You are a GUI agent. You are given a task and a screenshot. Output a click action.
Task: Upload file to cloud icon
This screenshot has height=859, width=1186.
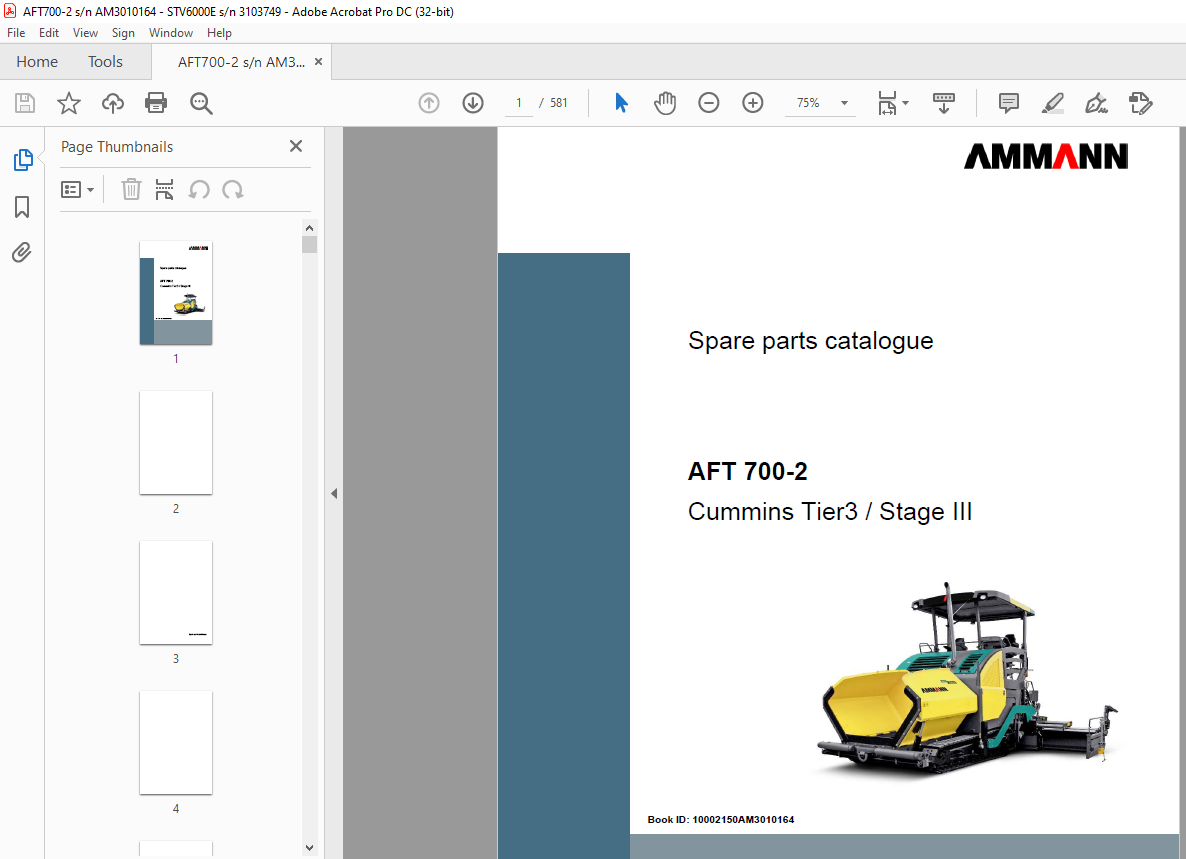click(x=113, y=103)
